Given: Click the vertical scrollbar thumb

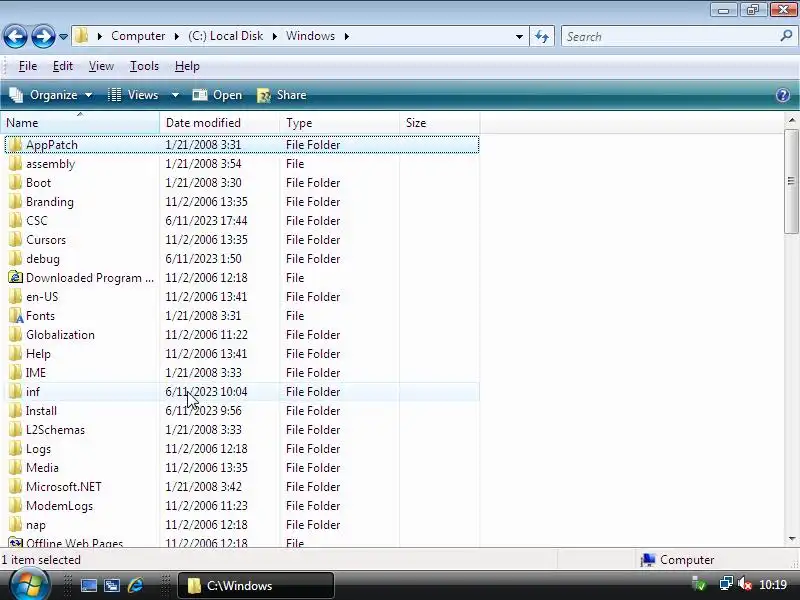Looking at the screenshot, I should (x=791, y=181).
